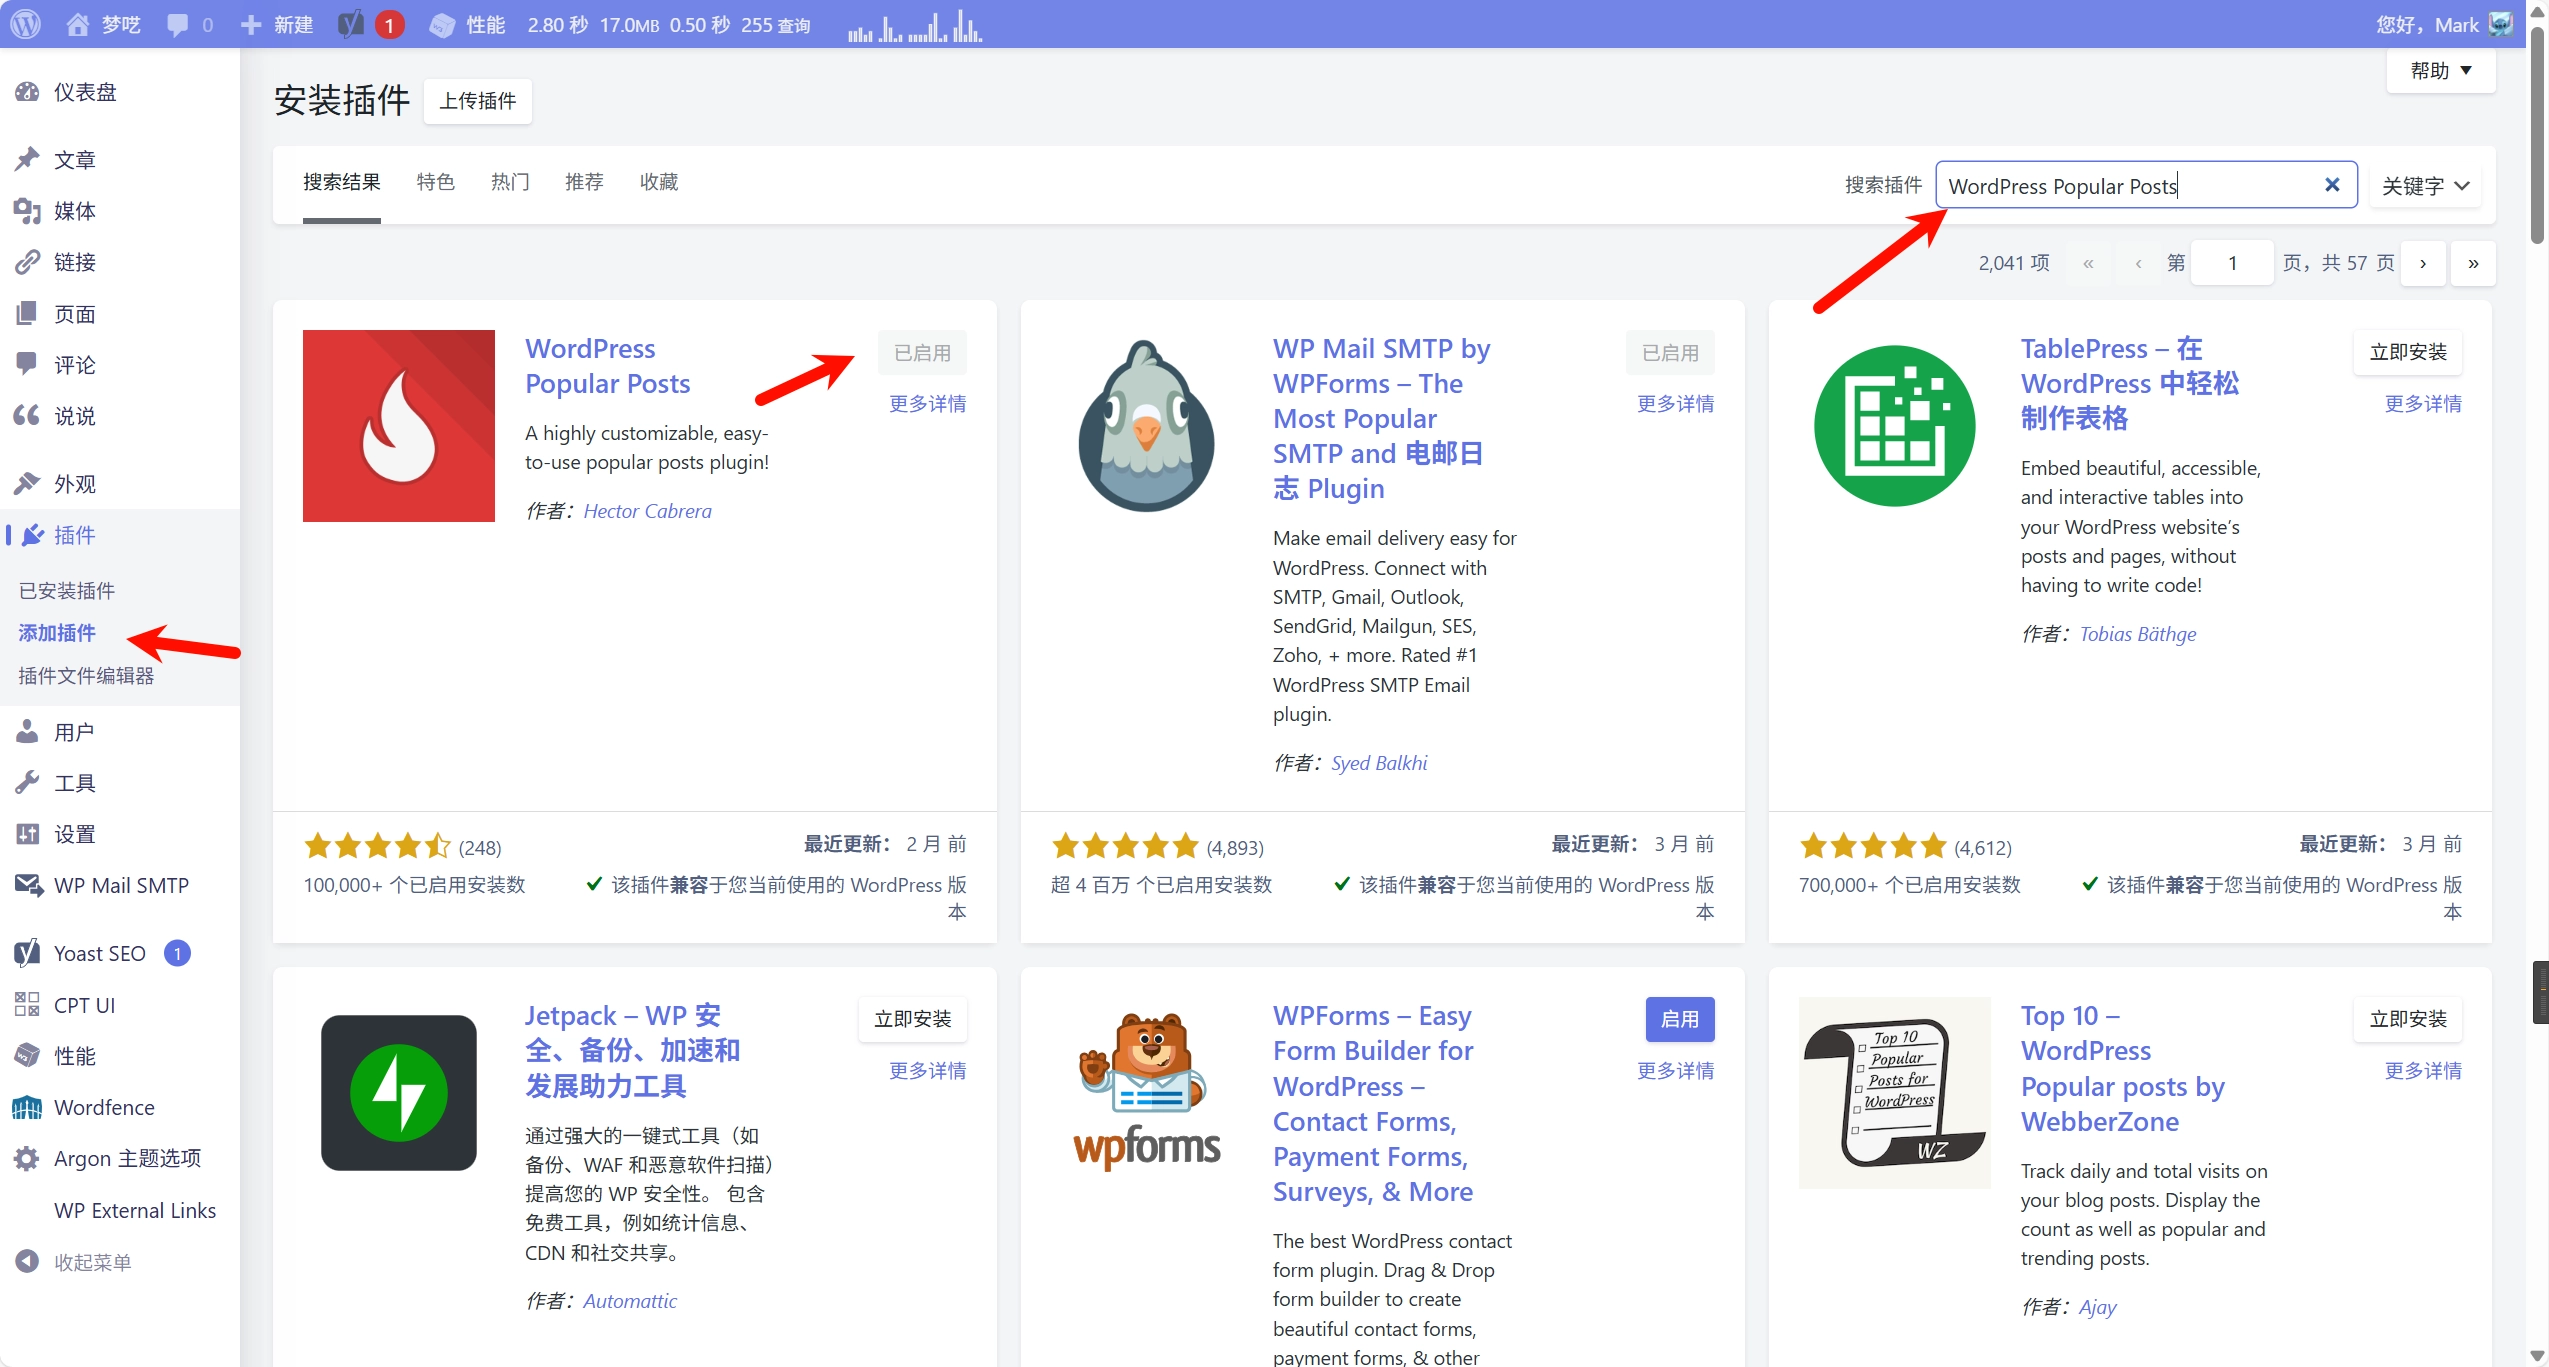Open 性能 cache icon in admin bar

[x=442, y=25]
